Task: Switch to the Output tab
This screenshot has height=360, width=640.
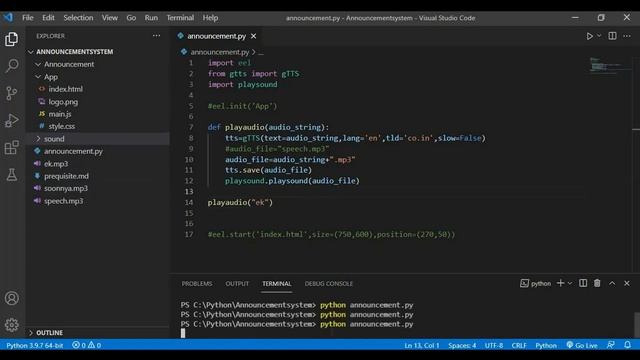Action: [237, 283]
